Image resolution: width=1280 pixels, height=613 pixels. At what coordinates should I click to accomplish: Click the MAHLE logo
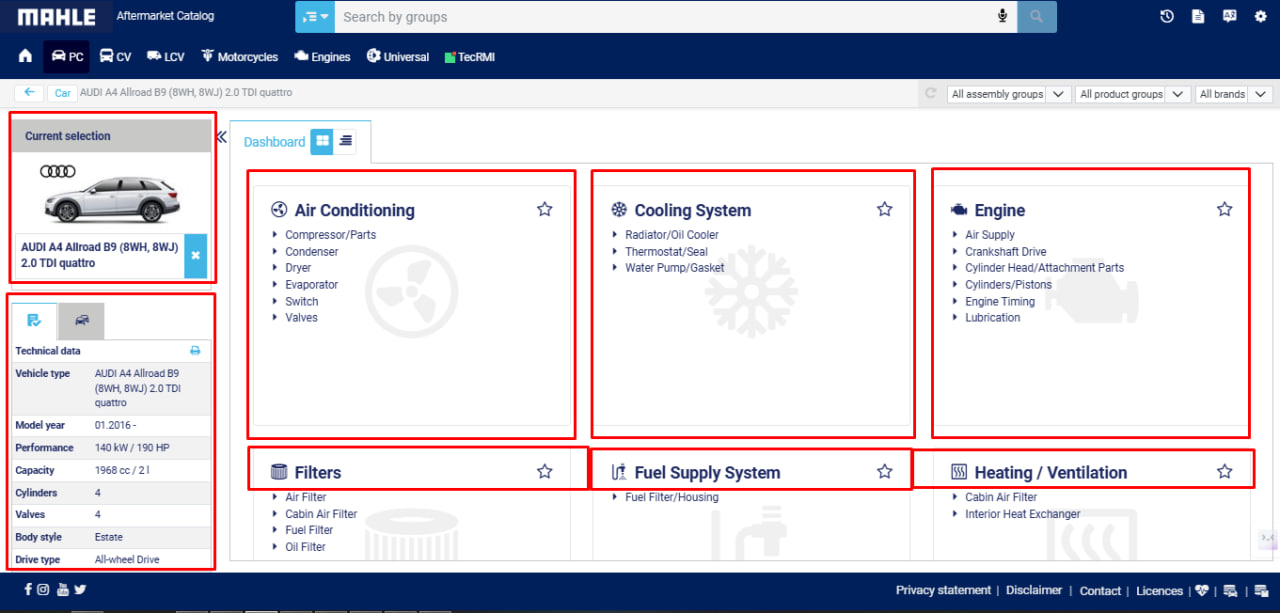[57, 17]
